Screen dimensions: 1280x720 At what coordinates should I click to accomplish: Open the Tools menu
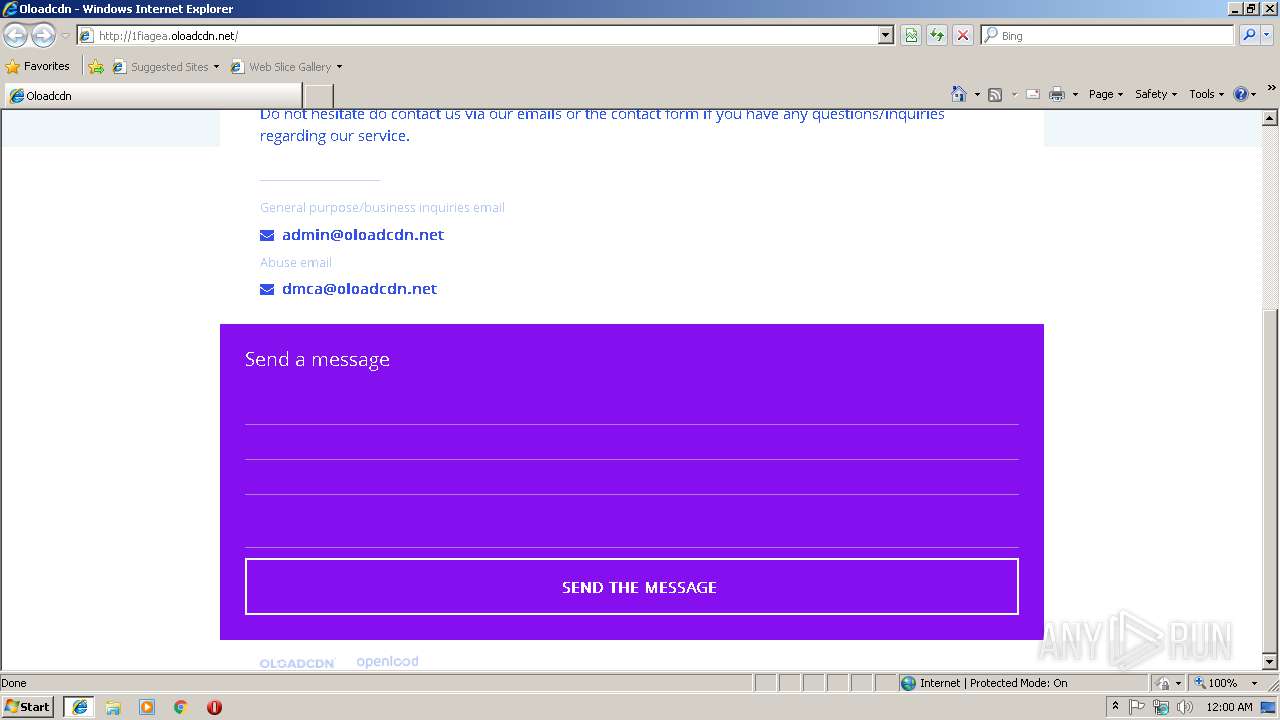coord(1206,94)
